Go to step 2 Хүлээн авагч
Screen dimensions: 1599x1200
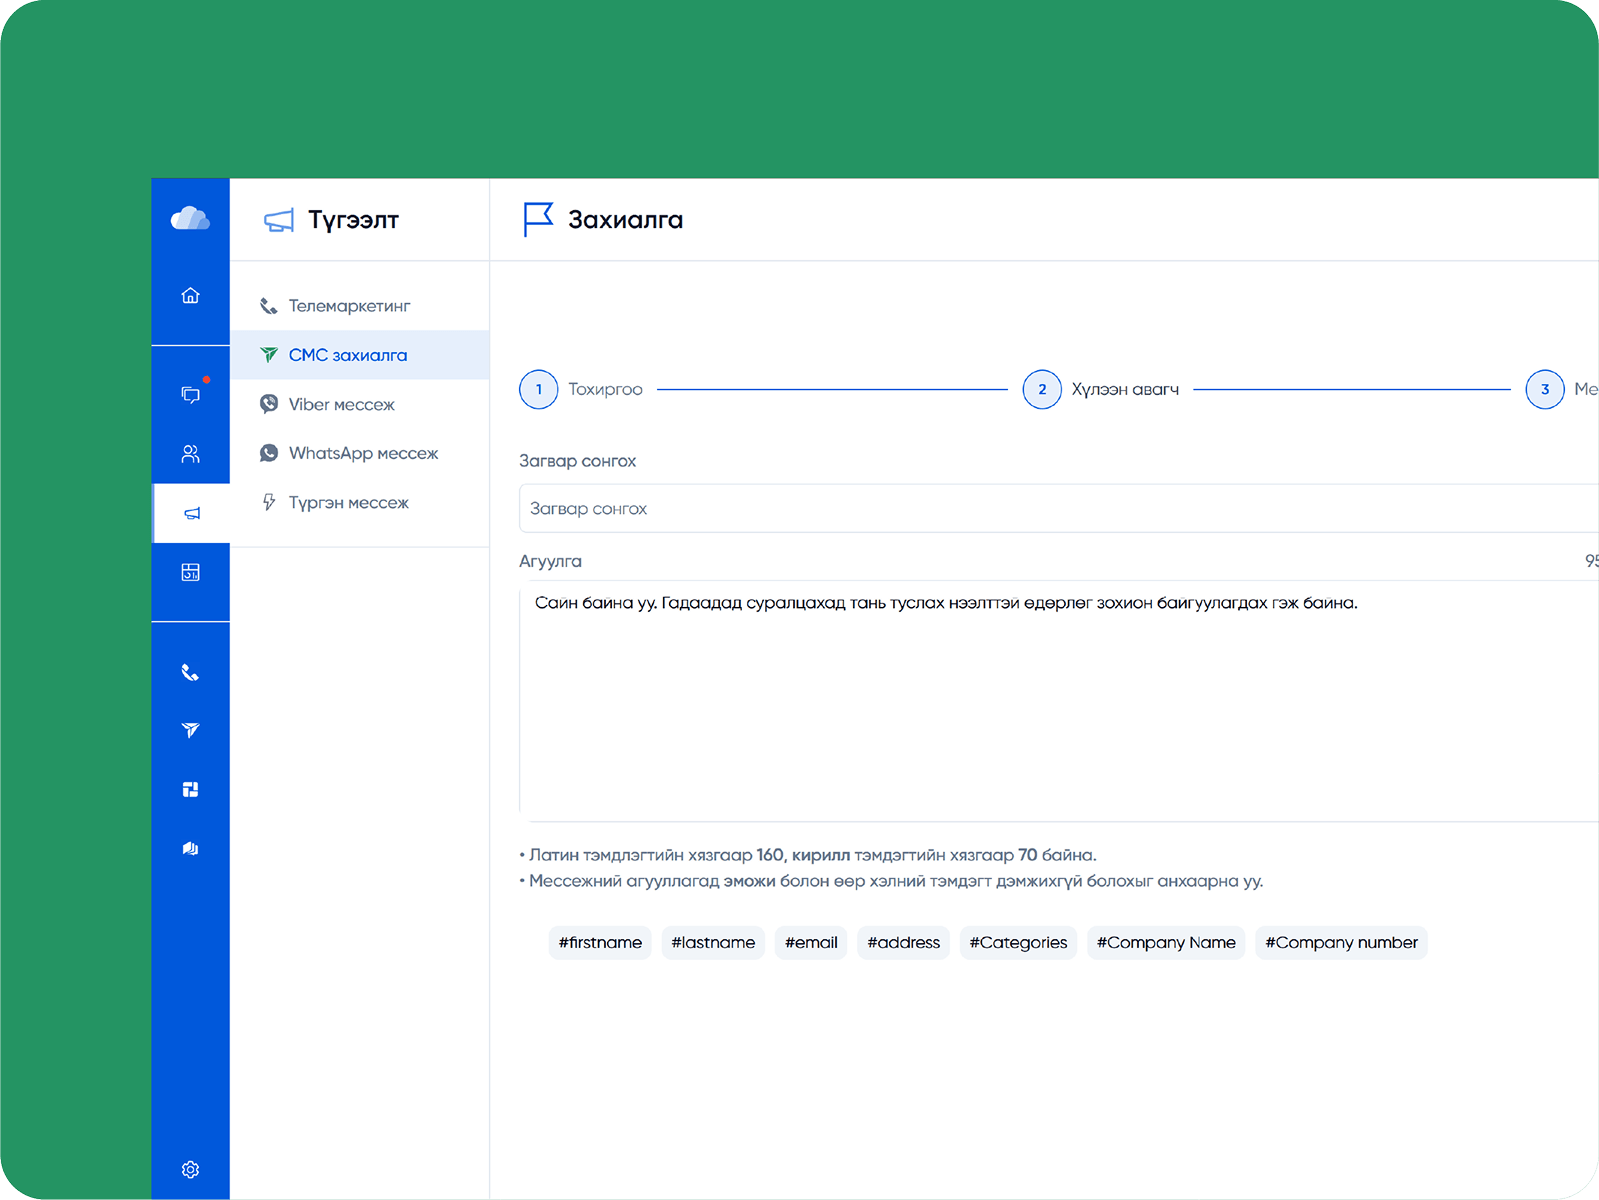click(1101, 389)
